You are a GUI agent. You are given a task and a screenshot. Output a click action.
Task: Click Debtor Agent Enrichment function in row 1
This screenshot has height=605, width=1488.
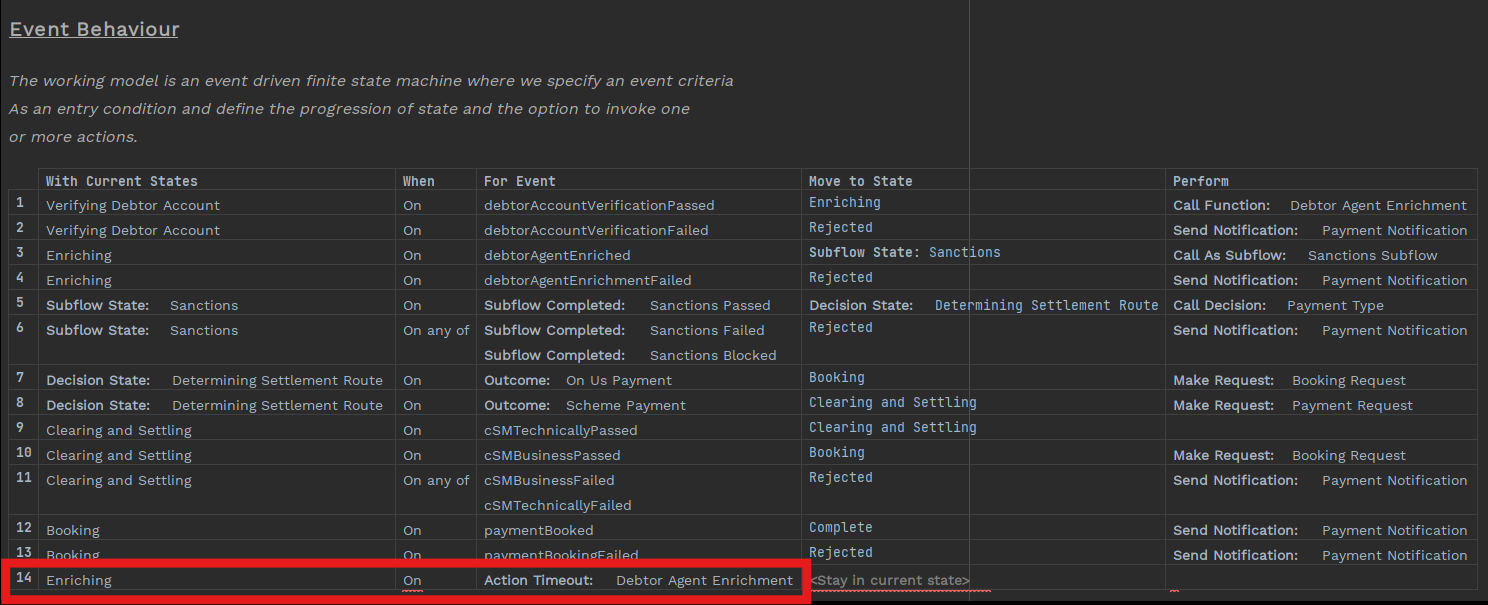point(1378,205)
